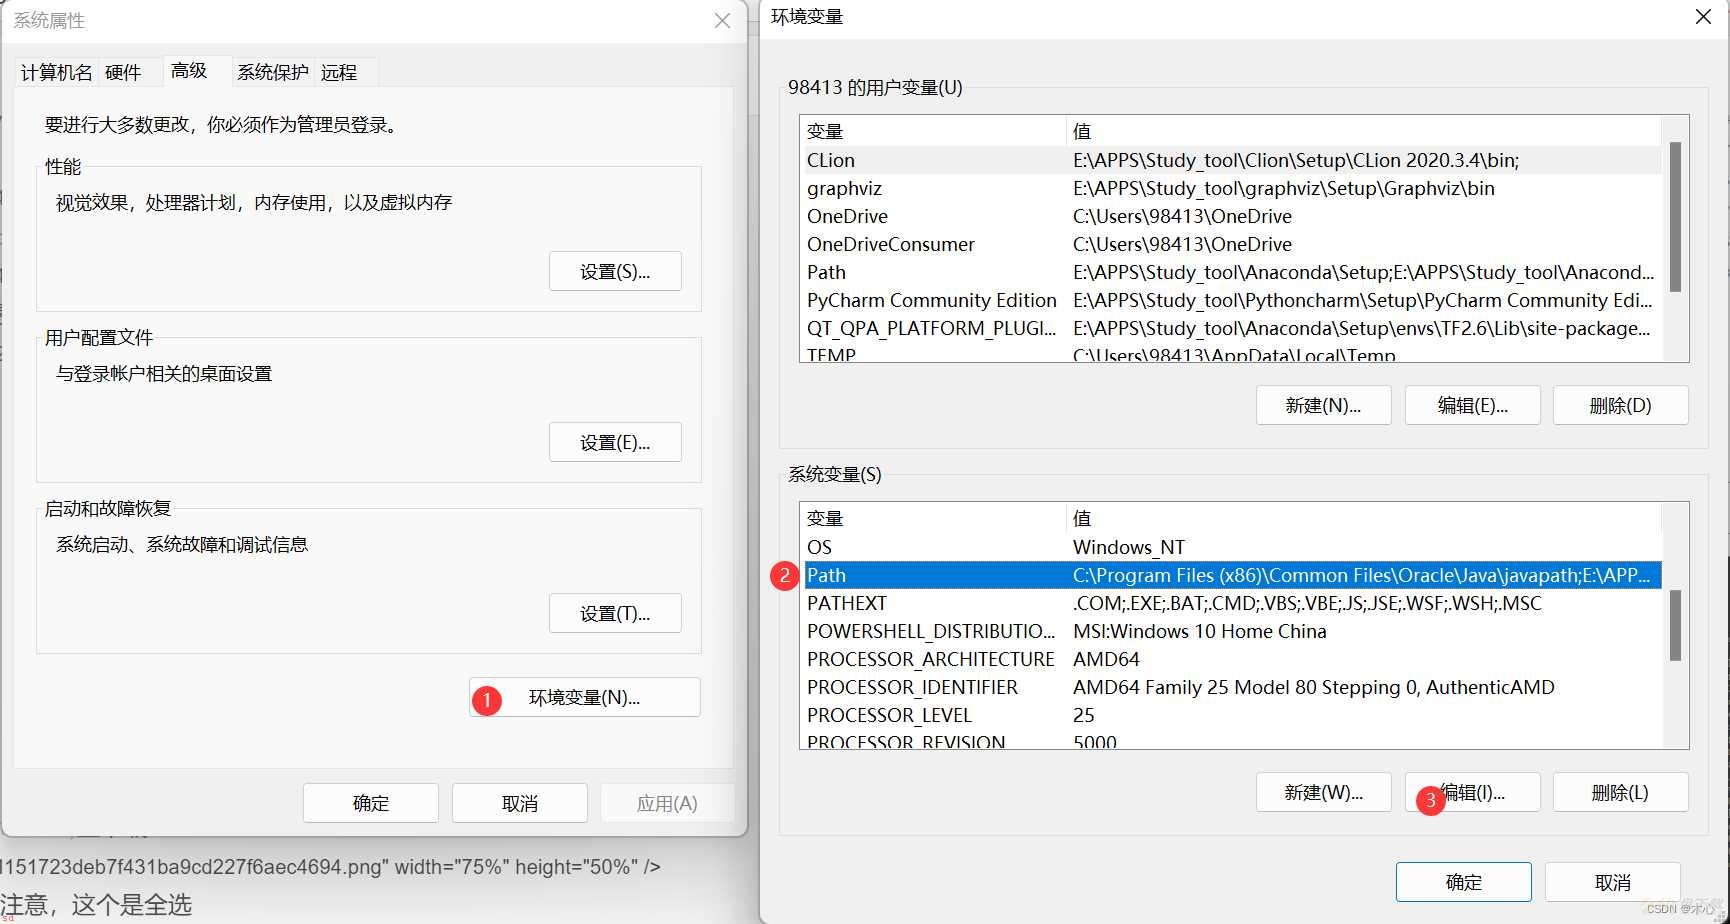Open user profile 设置(E)... button
The width and height of the screenshot is (1730, 924).
(x=615, y=442)
